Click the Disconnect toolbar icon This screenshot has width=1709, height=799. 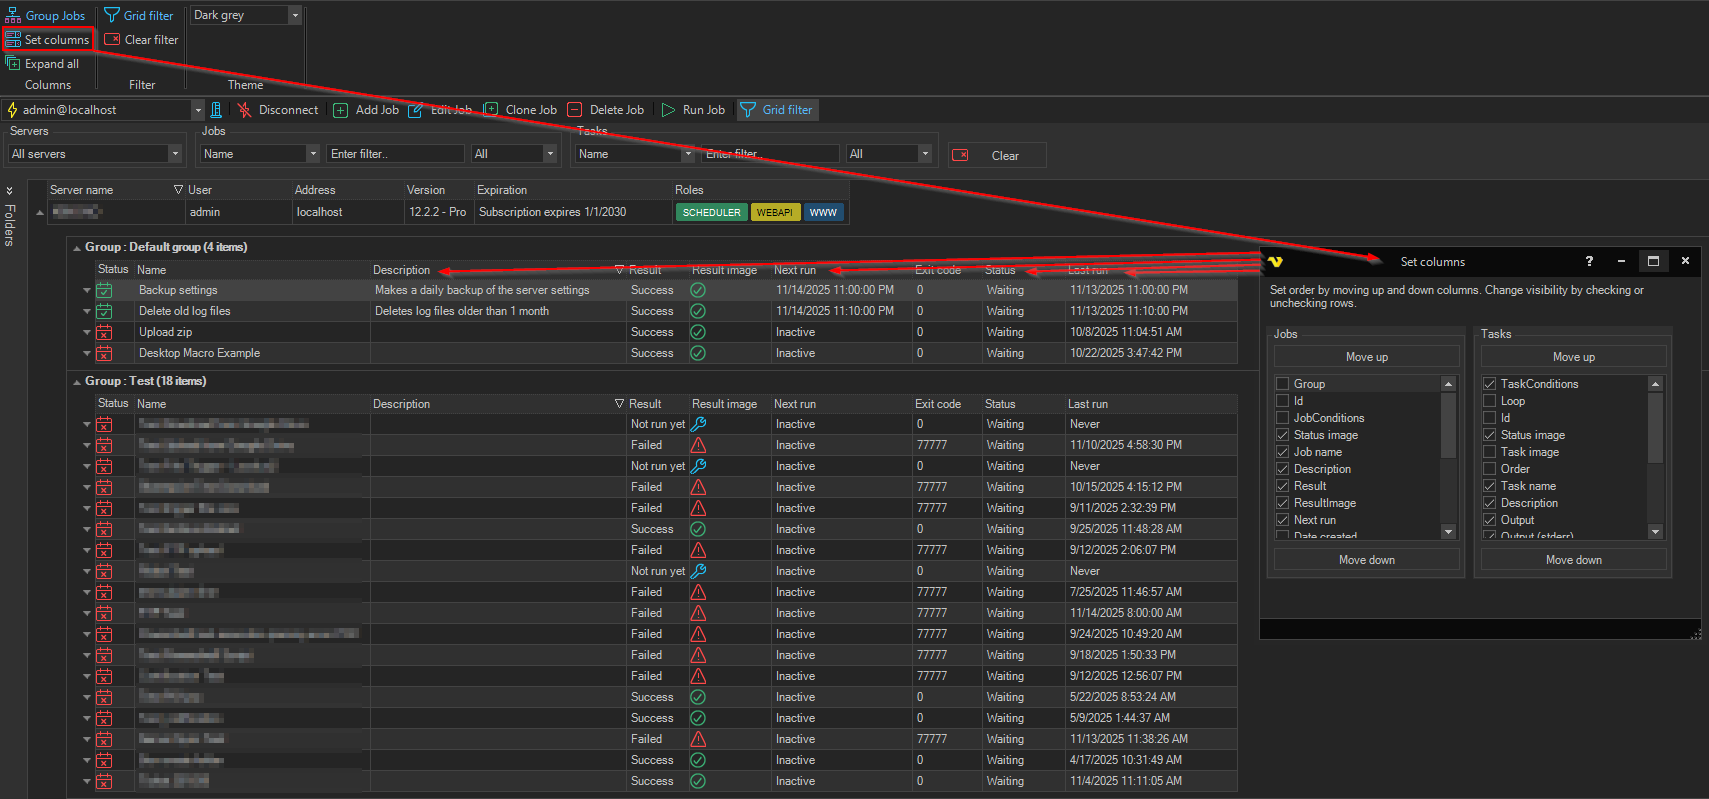(245, 110)
